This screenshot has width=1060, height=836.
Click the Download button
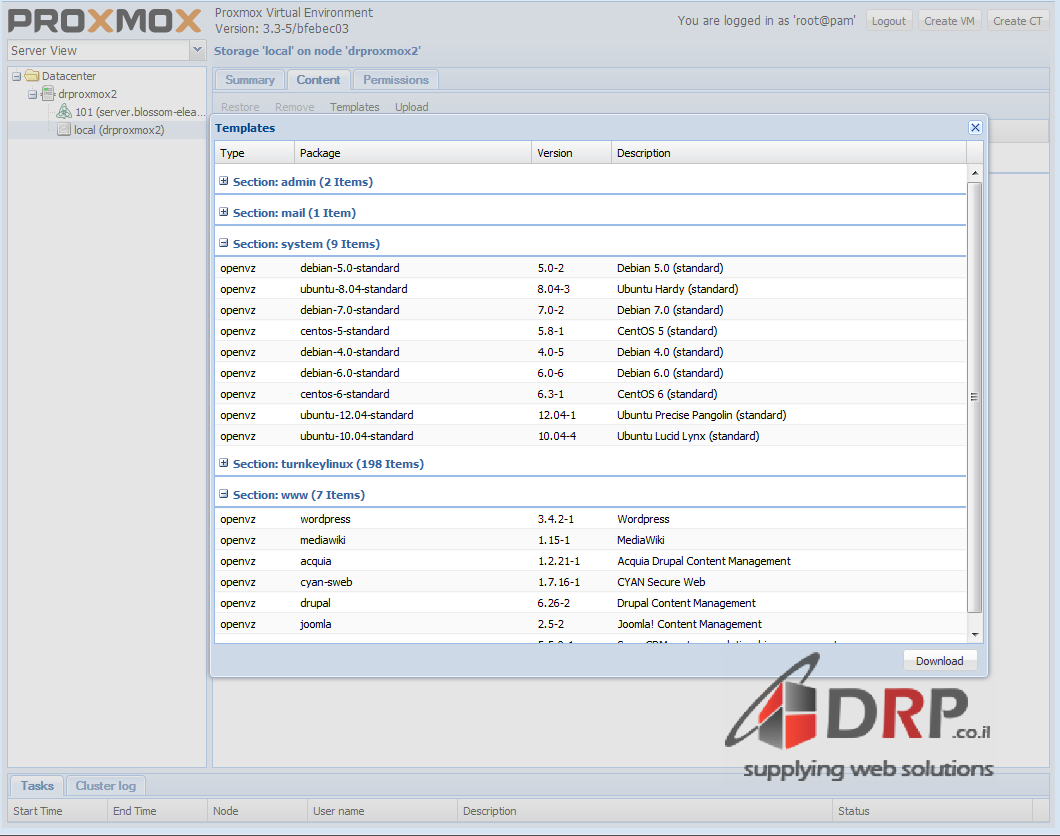[939, 661]
